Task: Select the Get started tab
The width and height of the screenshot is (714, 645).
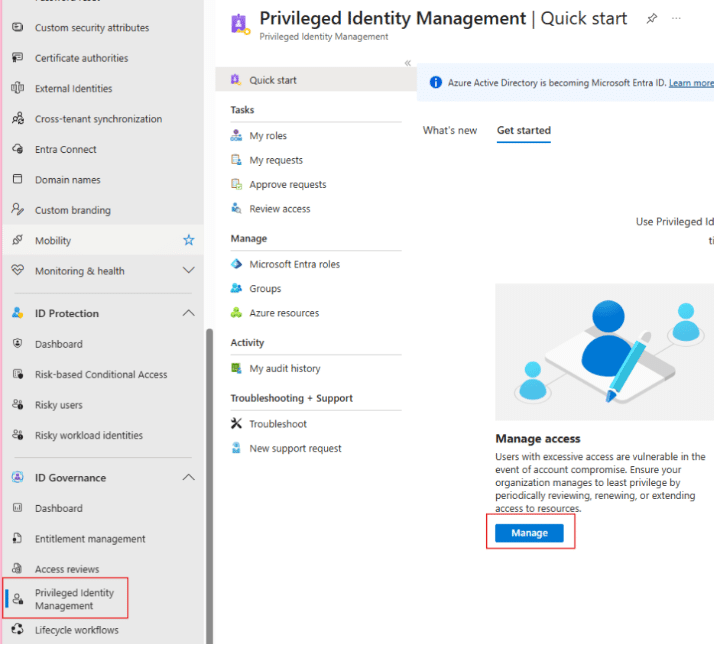Action: point(523,130)
